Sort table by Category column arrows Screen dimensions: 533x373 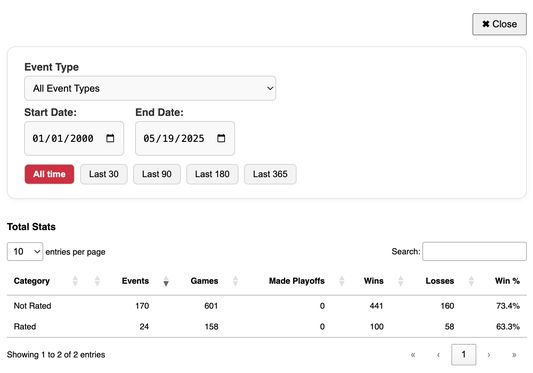click(x=75, y=281)
